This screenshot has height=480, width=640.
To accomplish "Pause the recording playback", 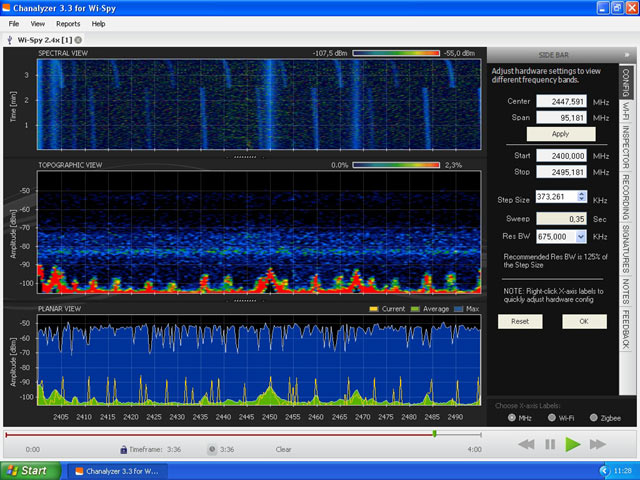I will tap(550, 444).
